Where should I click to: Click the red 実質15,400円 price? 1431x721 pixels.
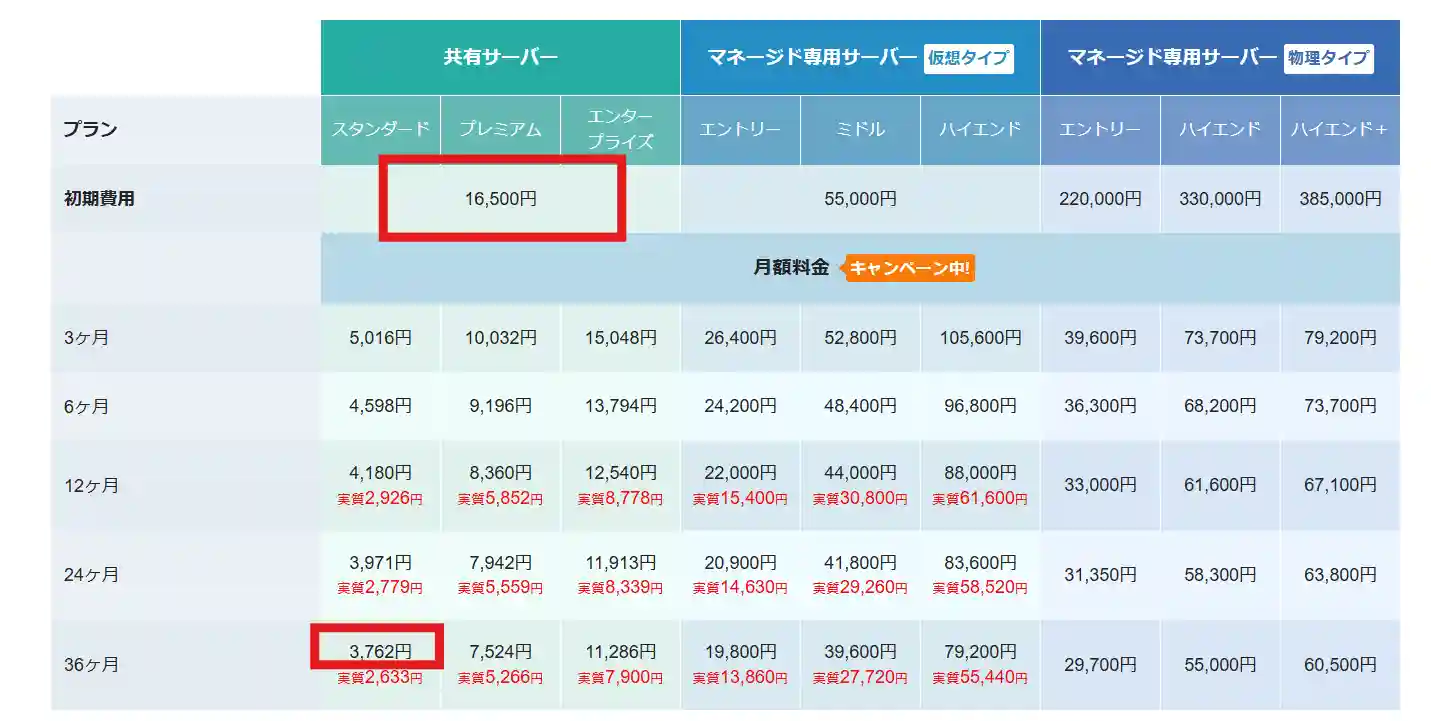pos(740,498)
